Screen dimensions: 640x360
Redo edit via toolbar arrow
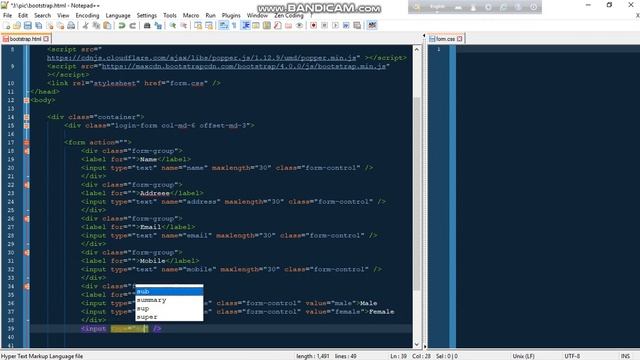coord(133,25)
